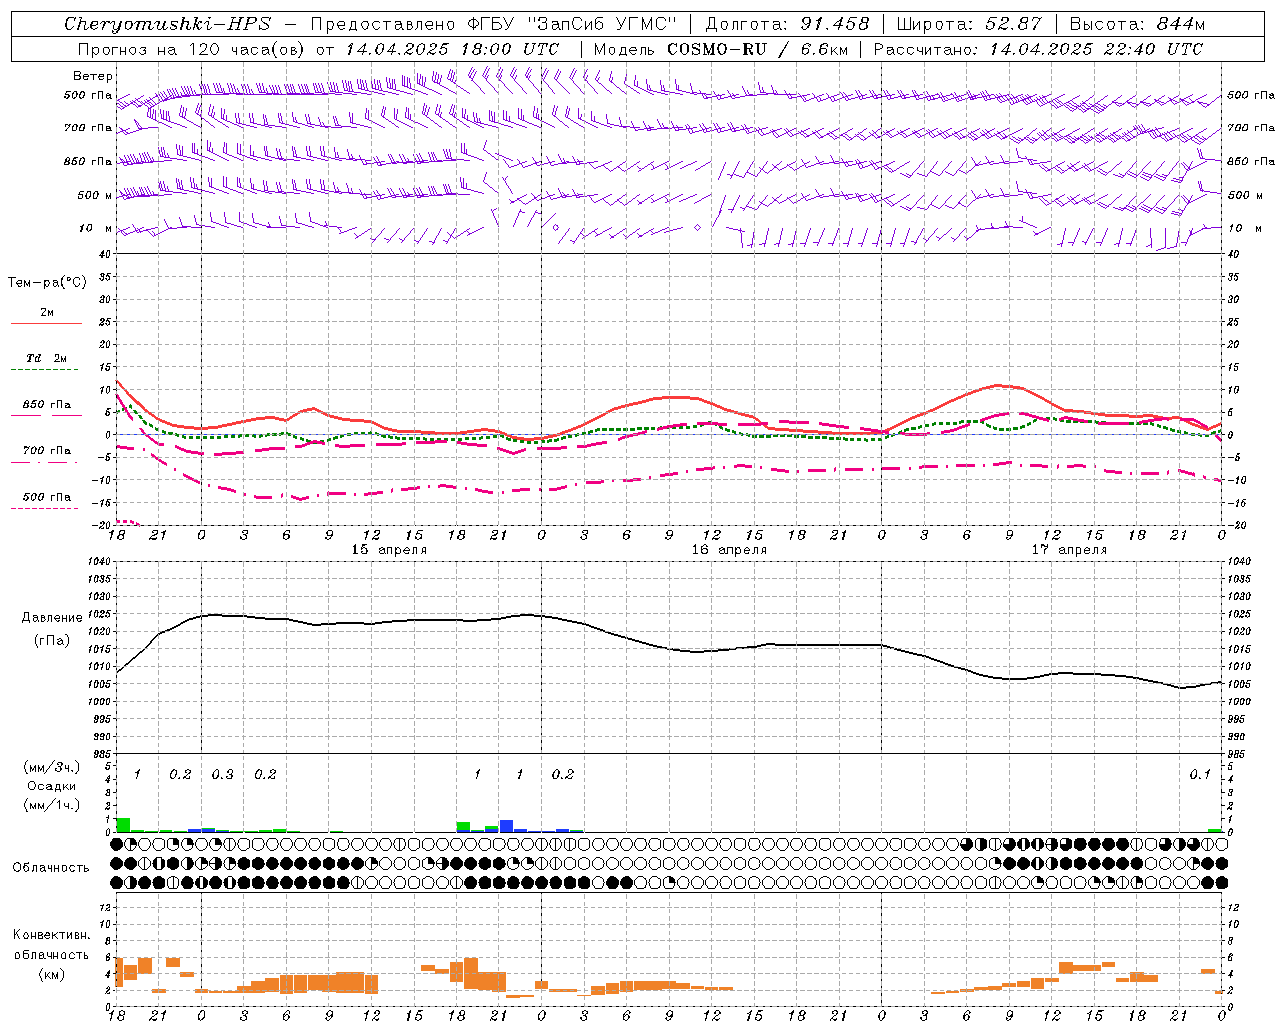Click the '15 апреля' date label
Viewport: 1280px width, 1024px height.
click(389, 550)
